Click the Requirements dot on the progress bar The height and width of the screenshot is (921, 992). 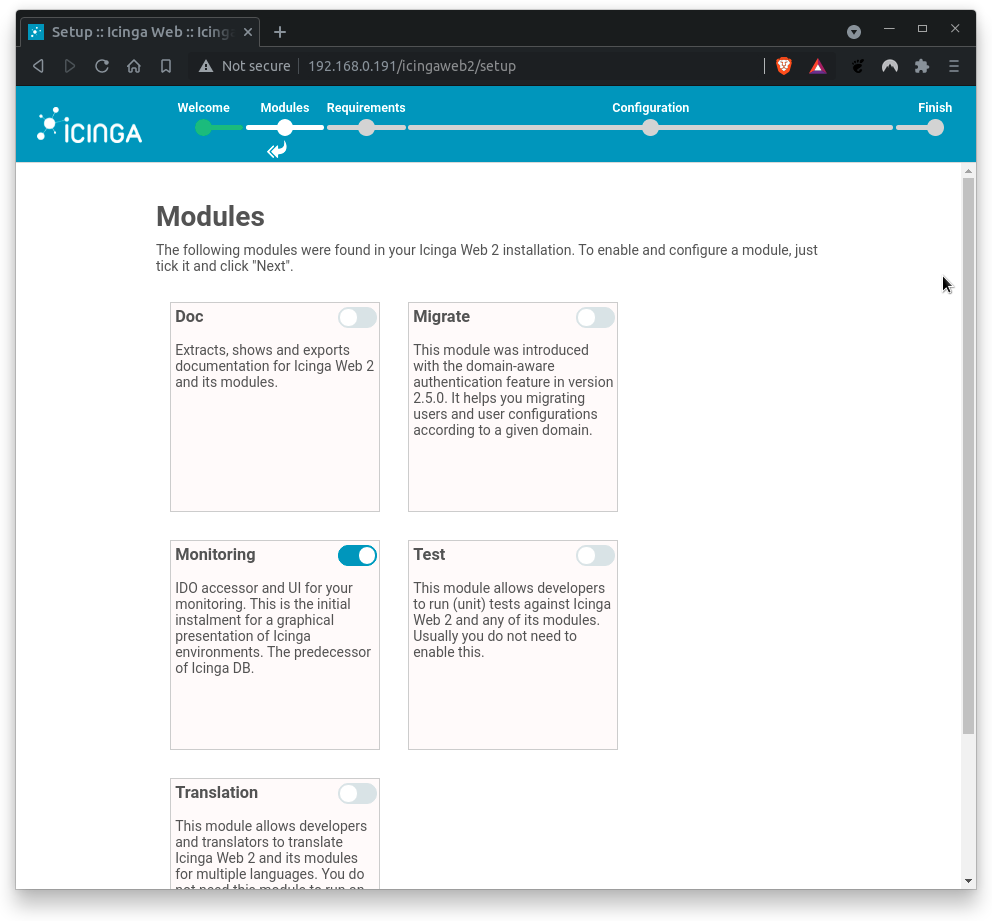pyautogui.click(x=366, y=128)
